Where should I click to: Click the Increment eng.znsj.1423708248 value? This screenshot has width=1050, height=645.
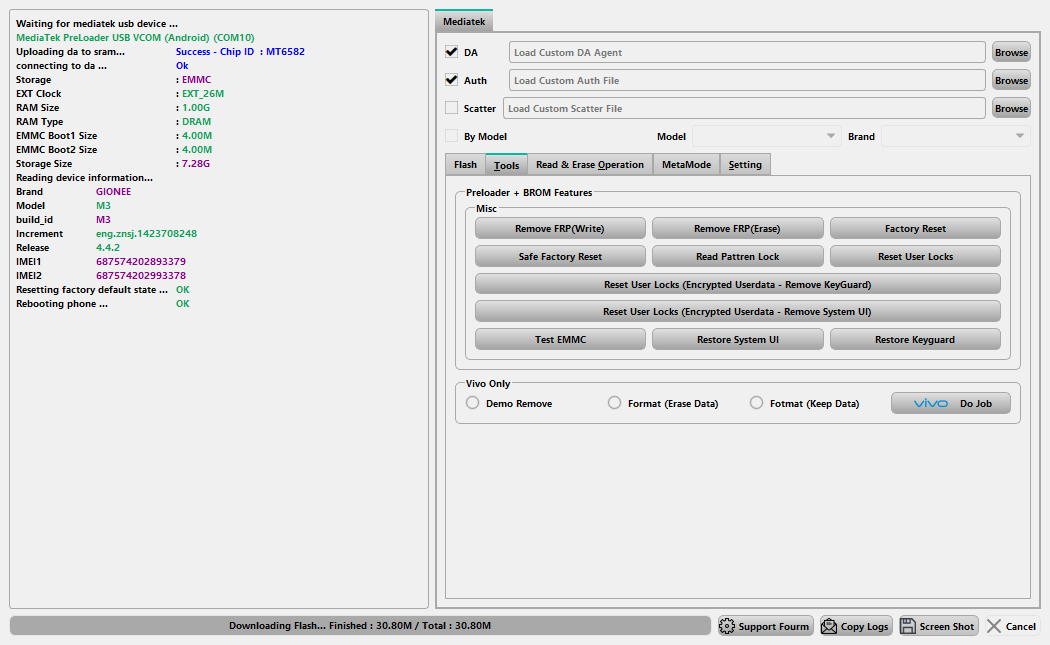pos(146,234)
